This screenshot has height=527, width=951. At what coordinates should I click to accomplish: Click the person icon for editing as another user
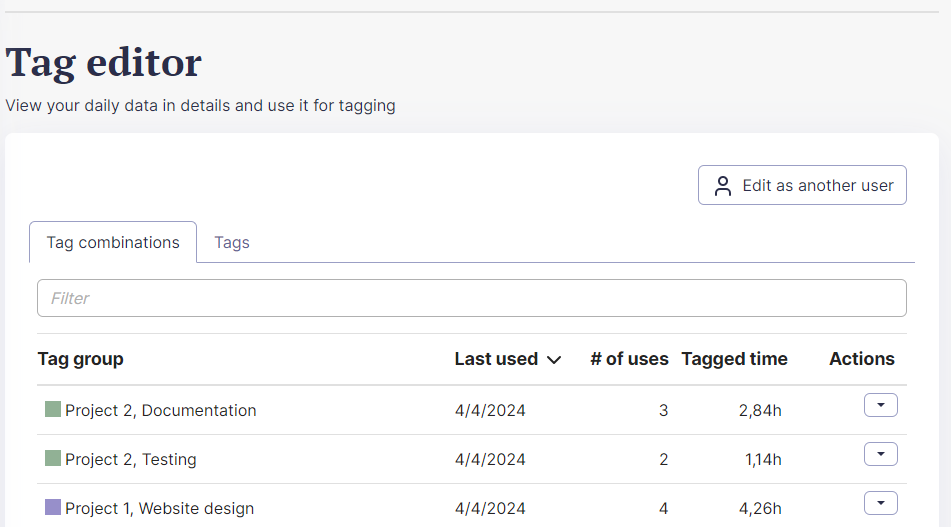(723, 186)
